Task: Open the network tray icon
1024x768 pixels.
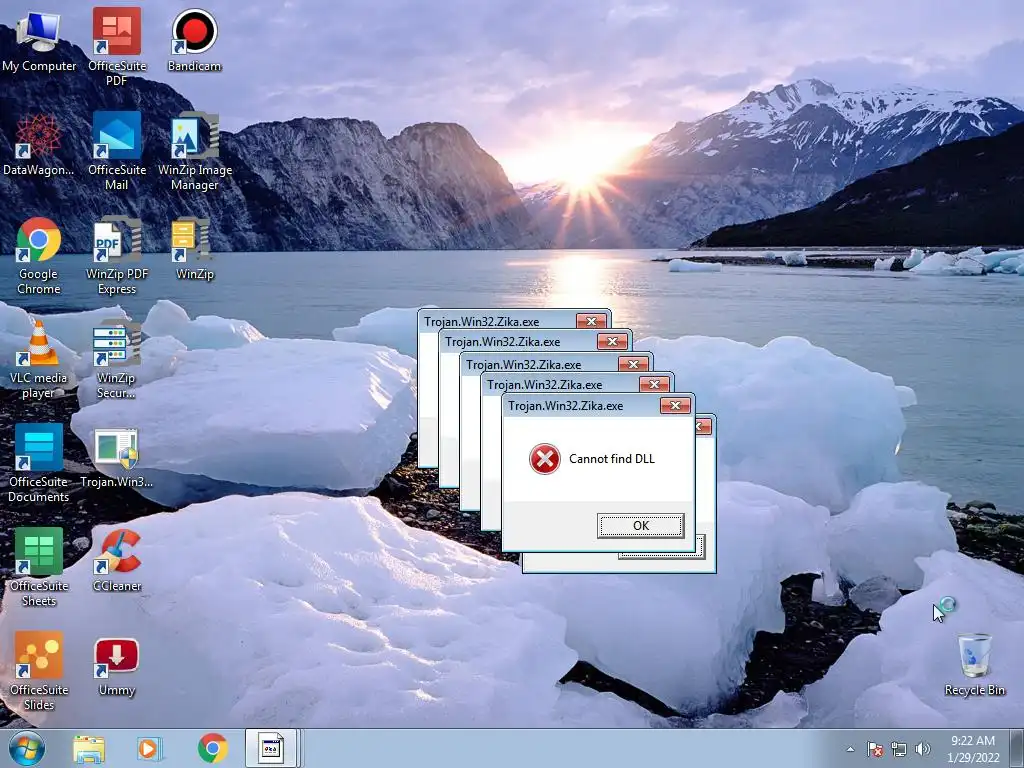Action: click(899, 749)
